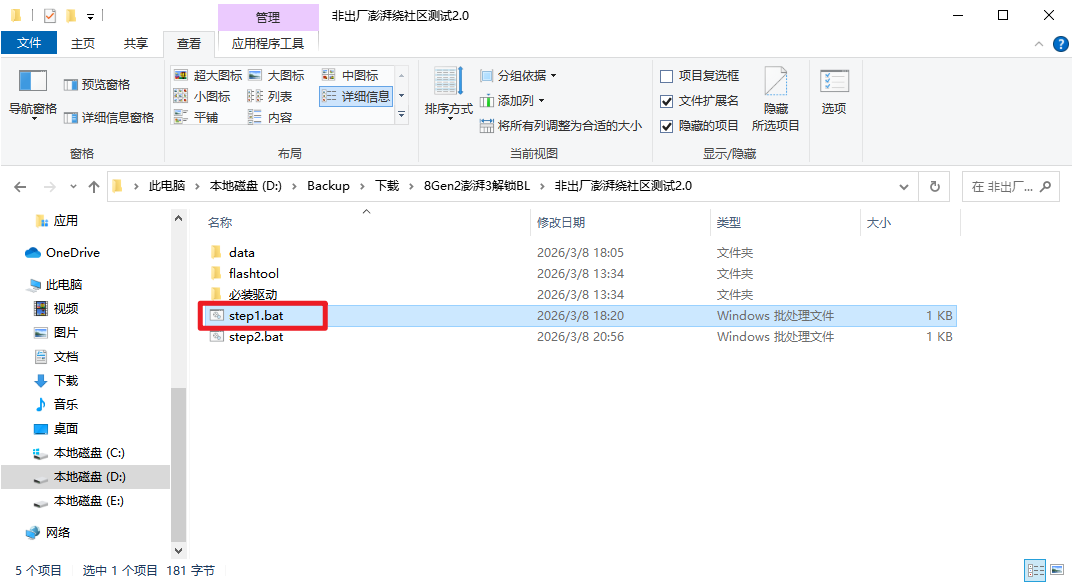1073x583 pixels.
Task: Click Backup in the address path
Action: coord(328,186)
